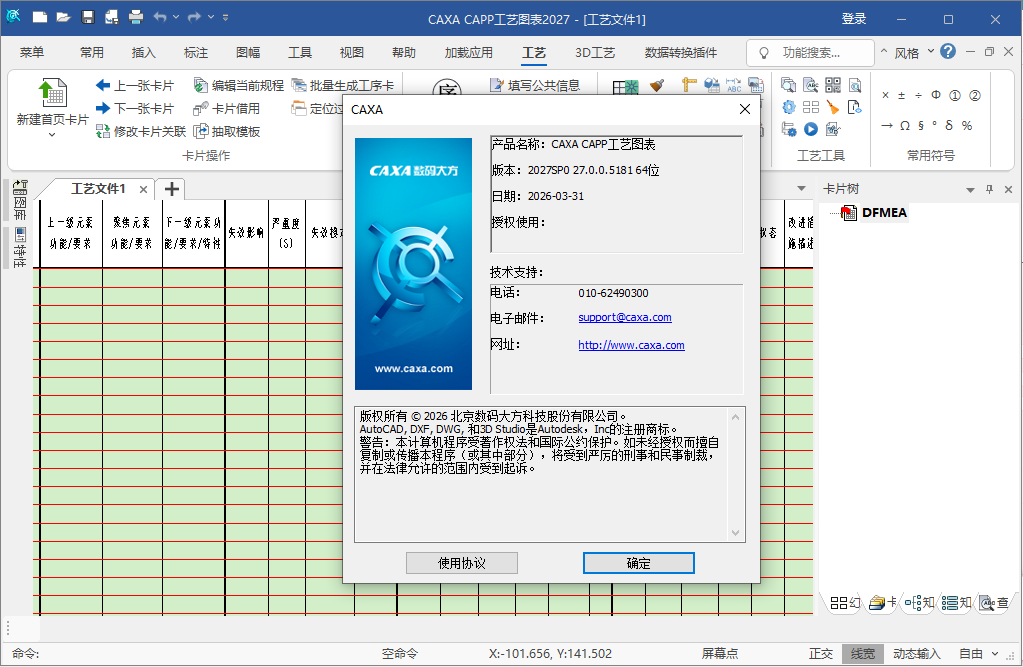Click 卡片借用 in the ribbon
The height and width of the screenshot is (667, 1023).
click(x=227, y=108)
